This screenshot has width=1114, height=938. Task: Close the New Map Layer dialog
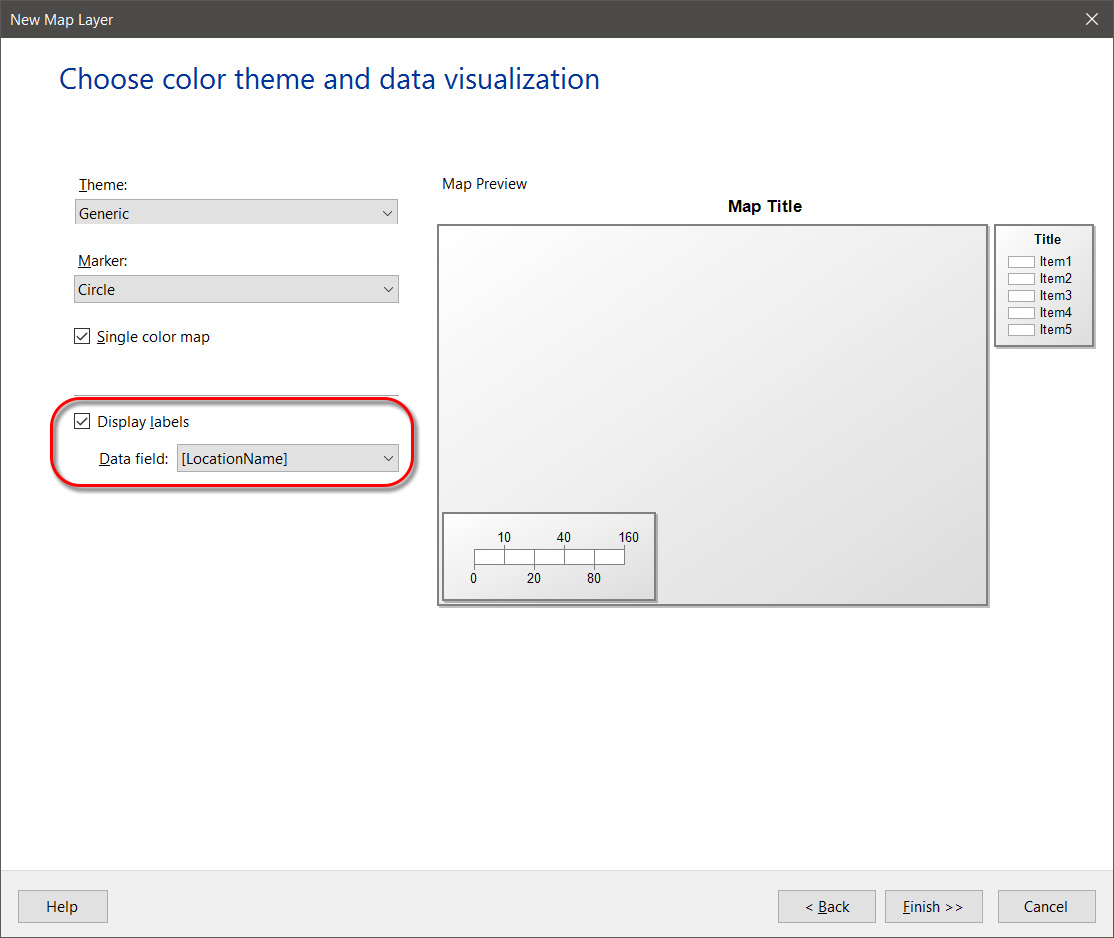pos(1092,19)
